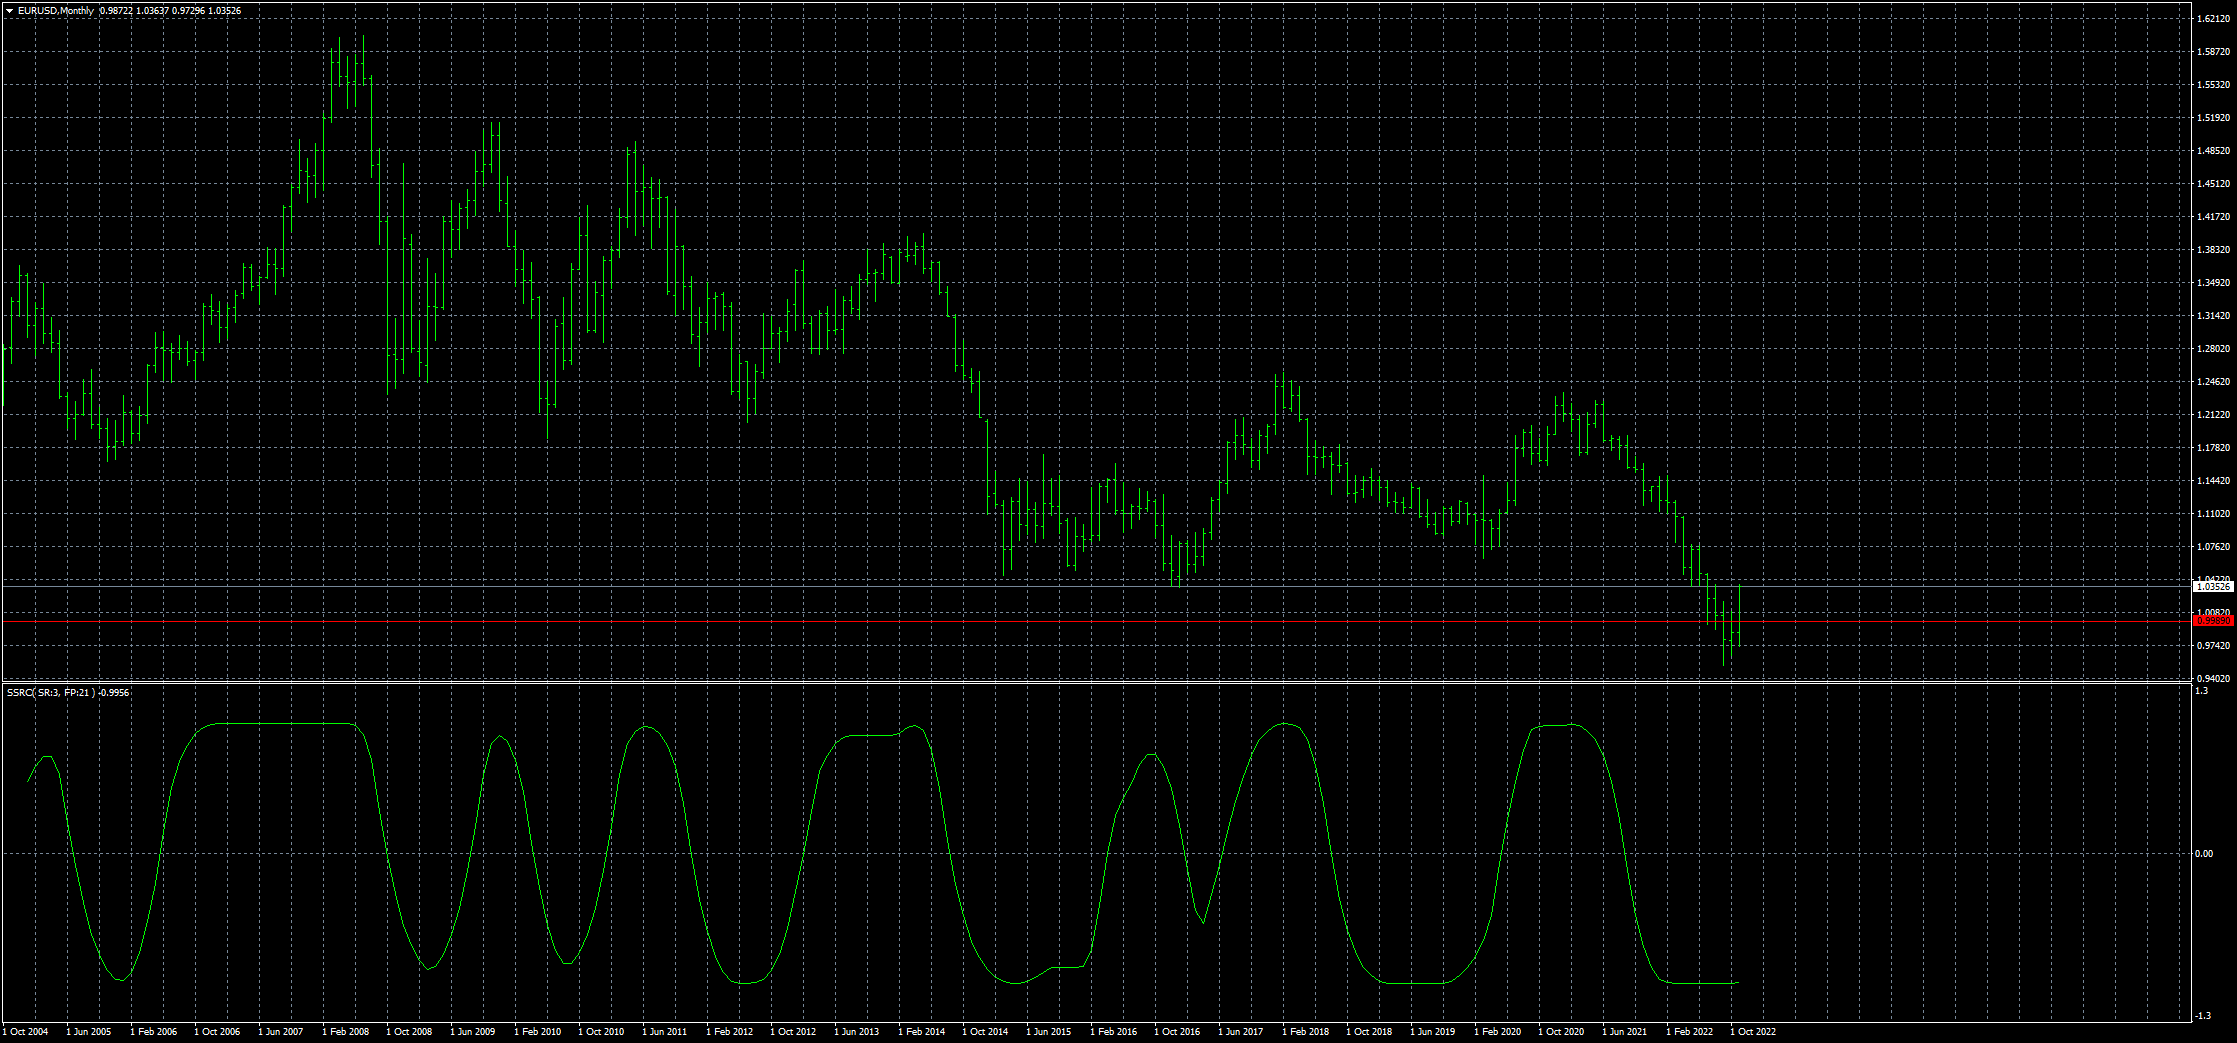Click the 1.11020 price axis label

tap(2213, 514)
